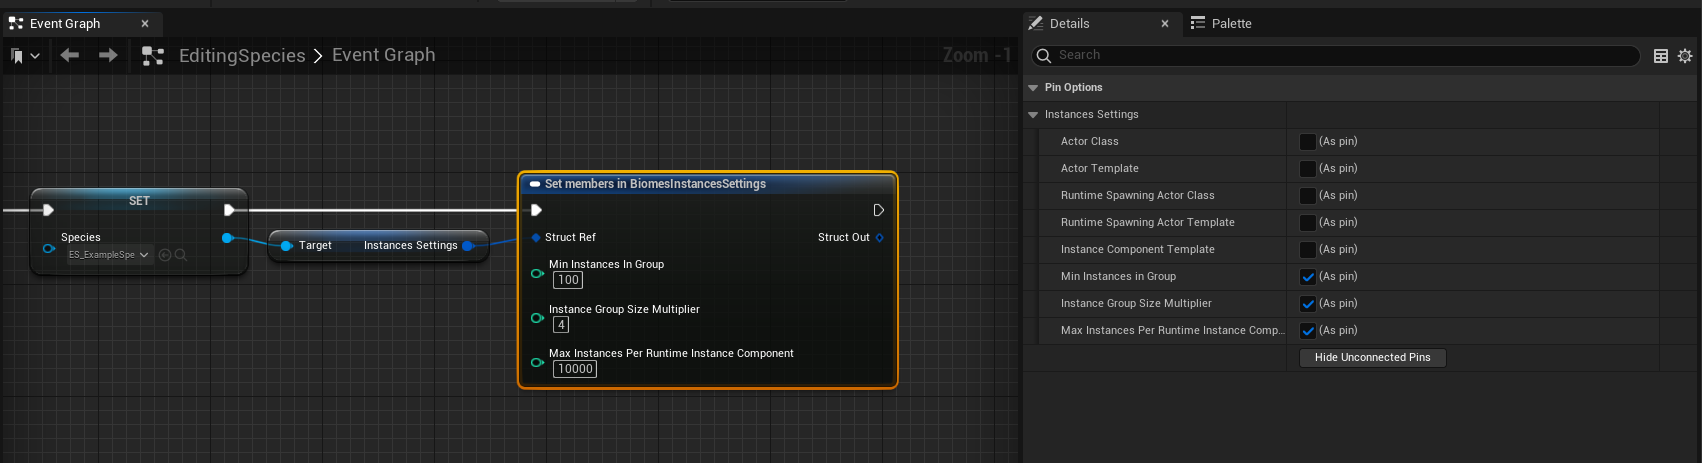The height and width of the screenshot is (463, 1702).
Task: Uncheck Max Instances Per Runtime Instance Comp pin
Action: 1308,331
